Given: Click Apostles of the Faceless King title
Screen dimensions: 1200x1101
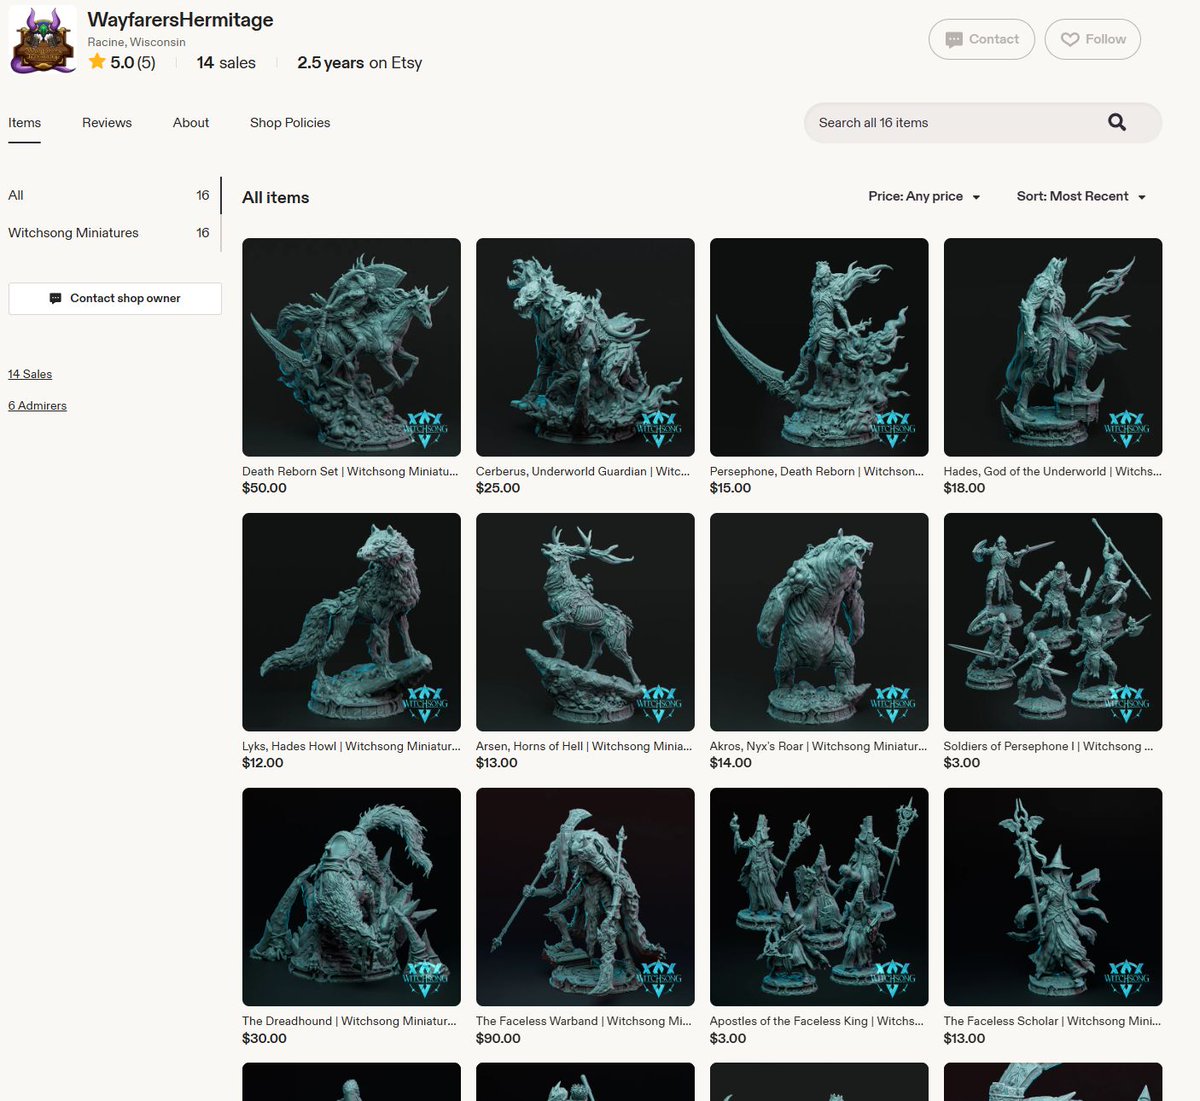Looking at the screenshot, I should coord(817,1021).
